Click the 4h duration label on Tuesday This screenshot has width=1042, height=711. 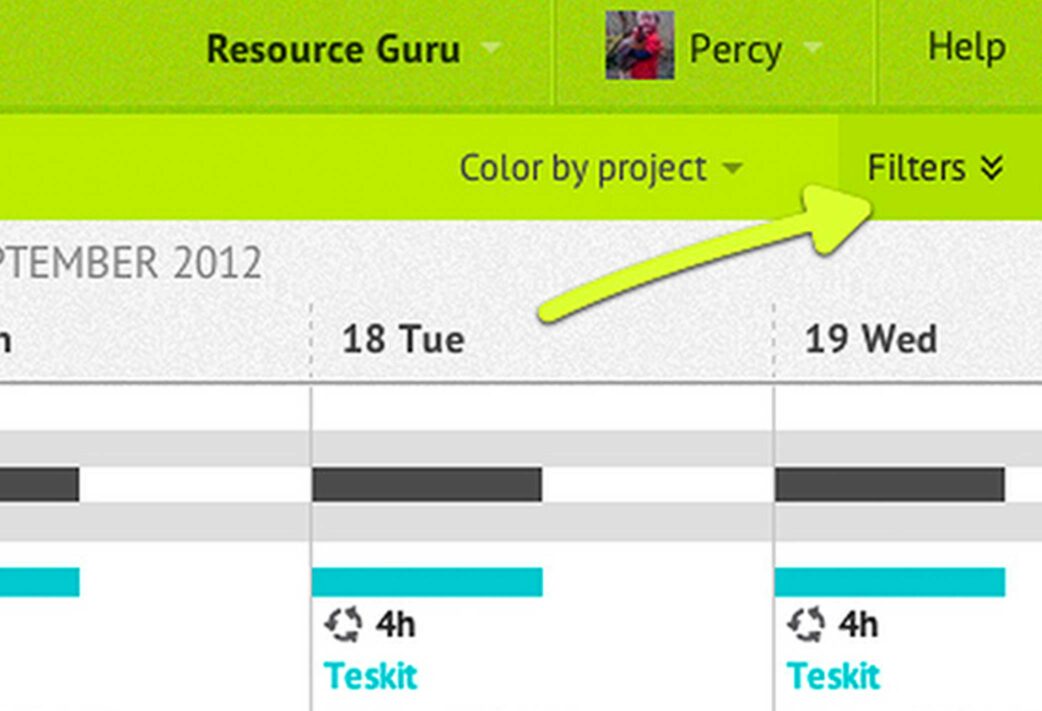(x=395, y=625)
